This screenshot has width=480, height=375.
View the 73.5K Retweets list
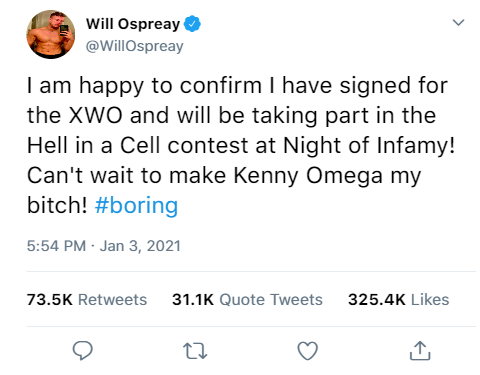point(87,299)
